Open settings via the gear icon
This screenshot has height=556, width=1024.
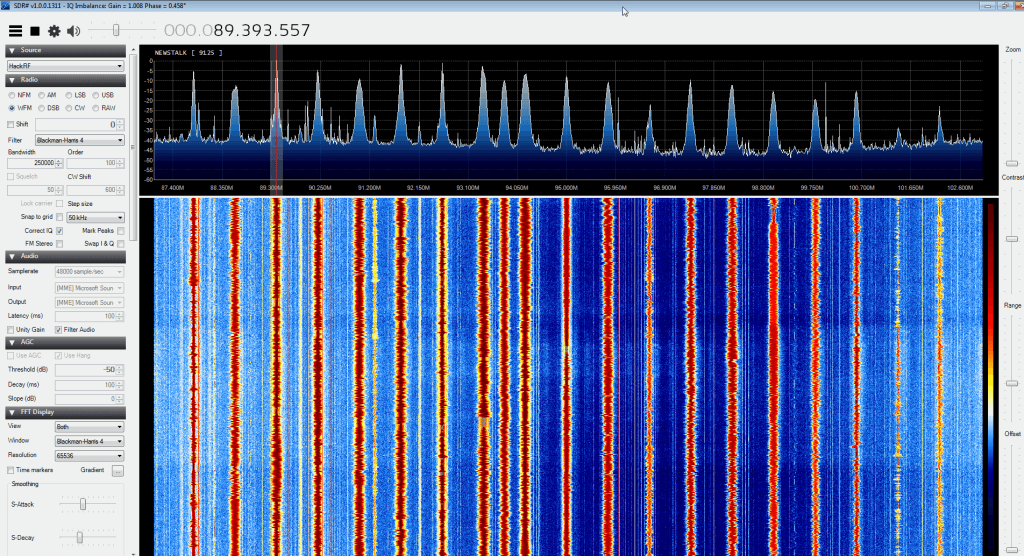(54, 31)
